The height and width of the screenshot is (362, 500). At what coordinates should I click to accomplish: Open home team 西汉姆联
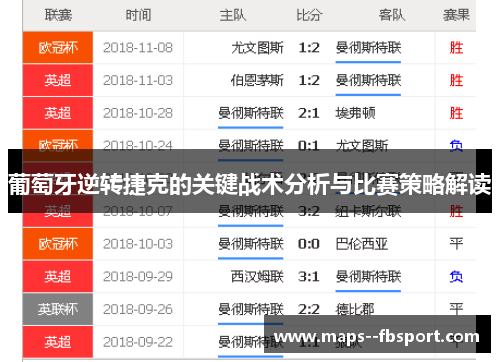[x=257, y=277]
